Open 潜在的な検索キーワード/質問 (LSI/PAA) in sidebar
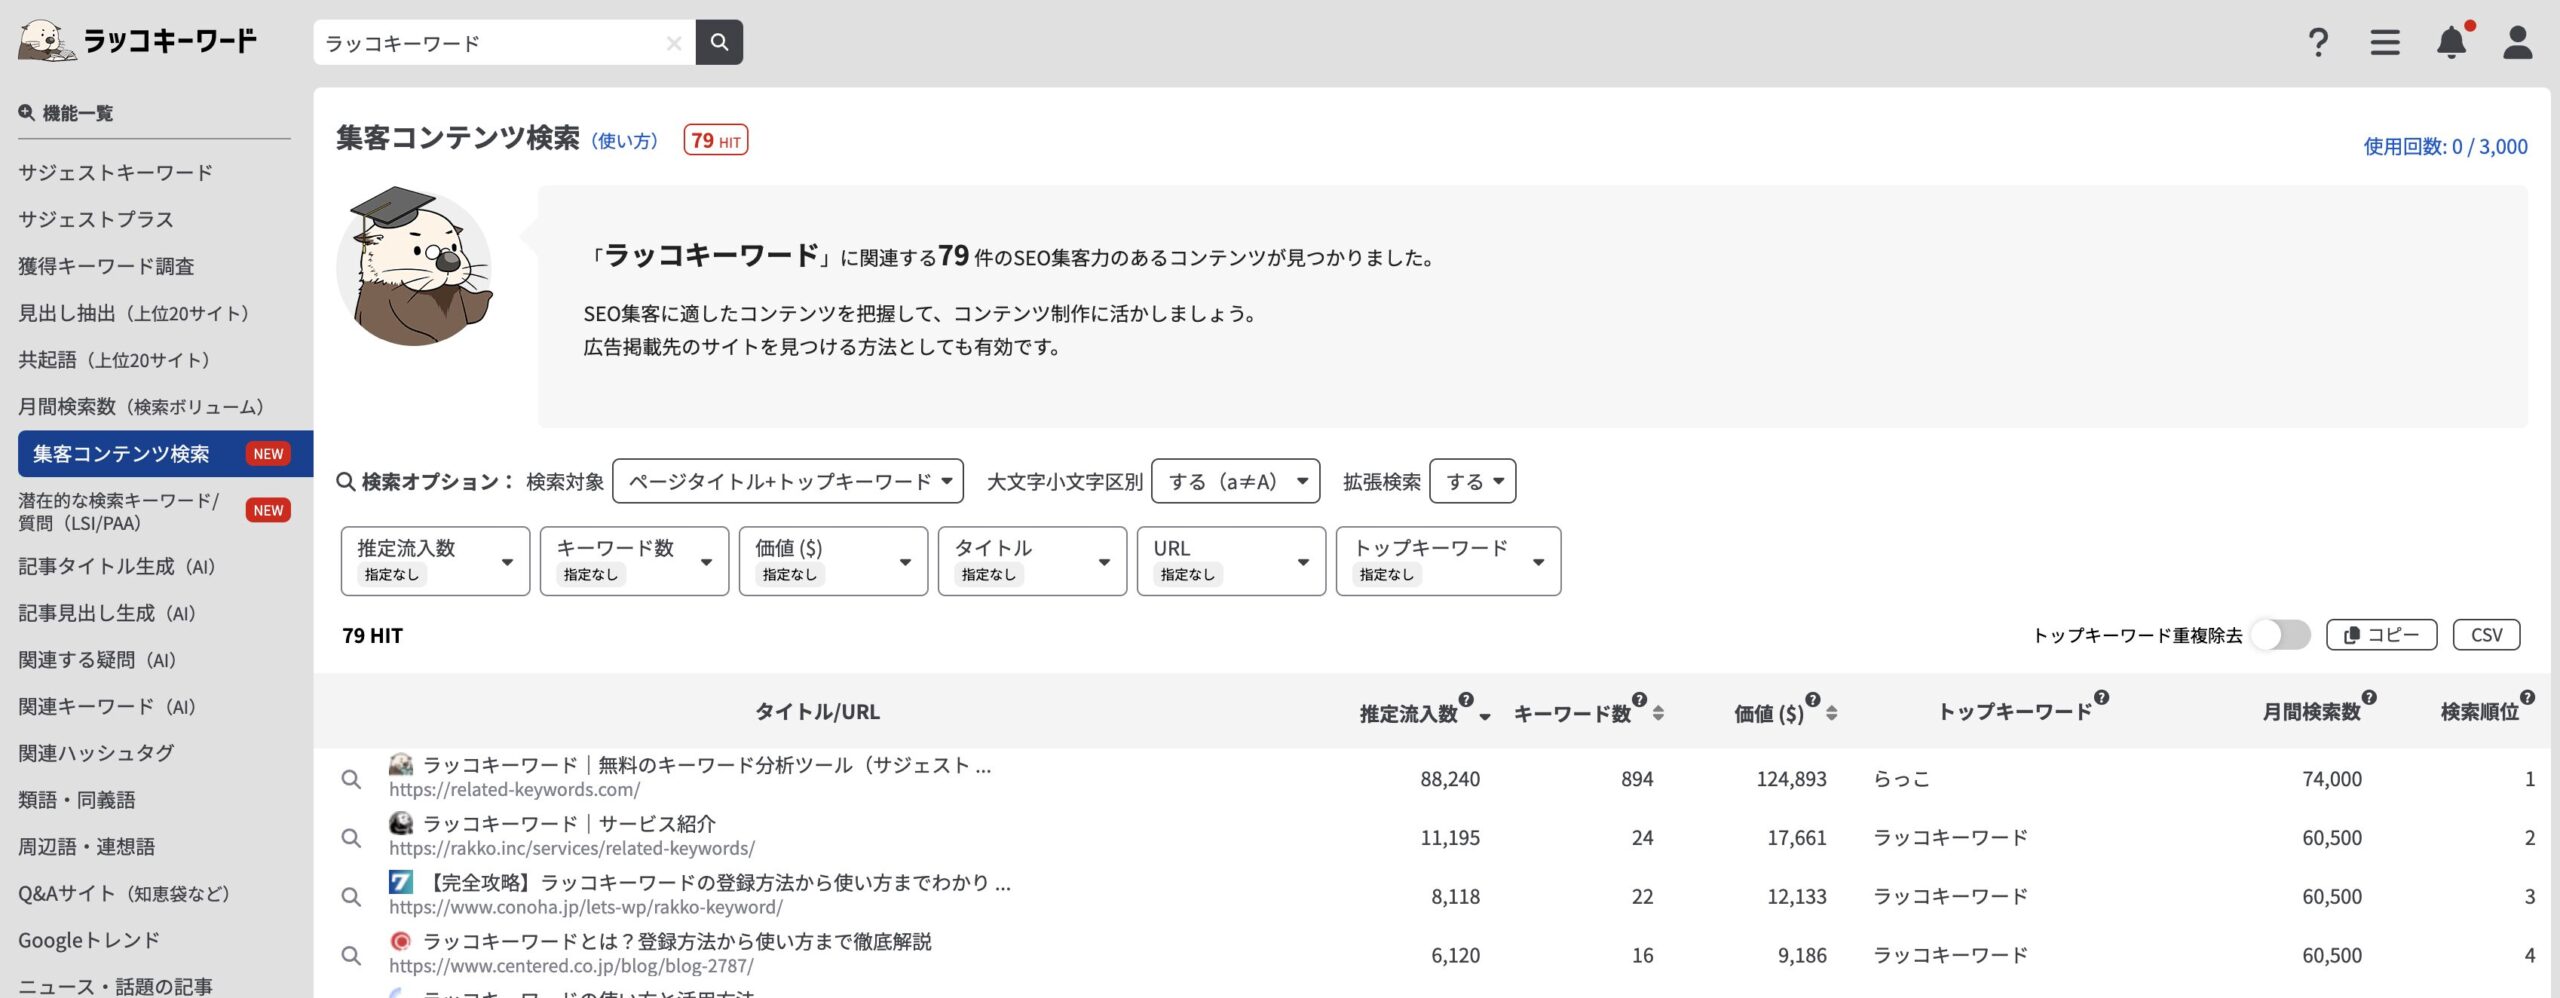This screenshot has height=998, width=2560. point(119,511)
